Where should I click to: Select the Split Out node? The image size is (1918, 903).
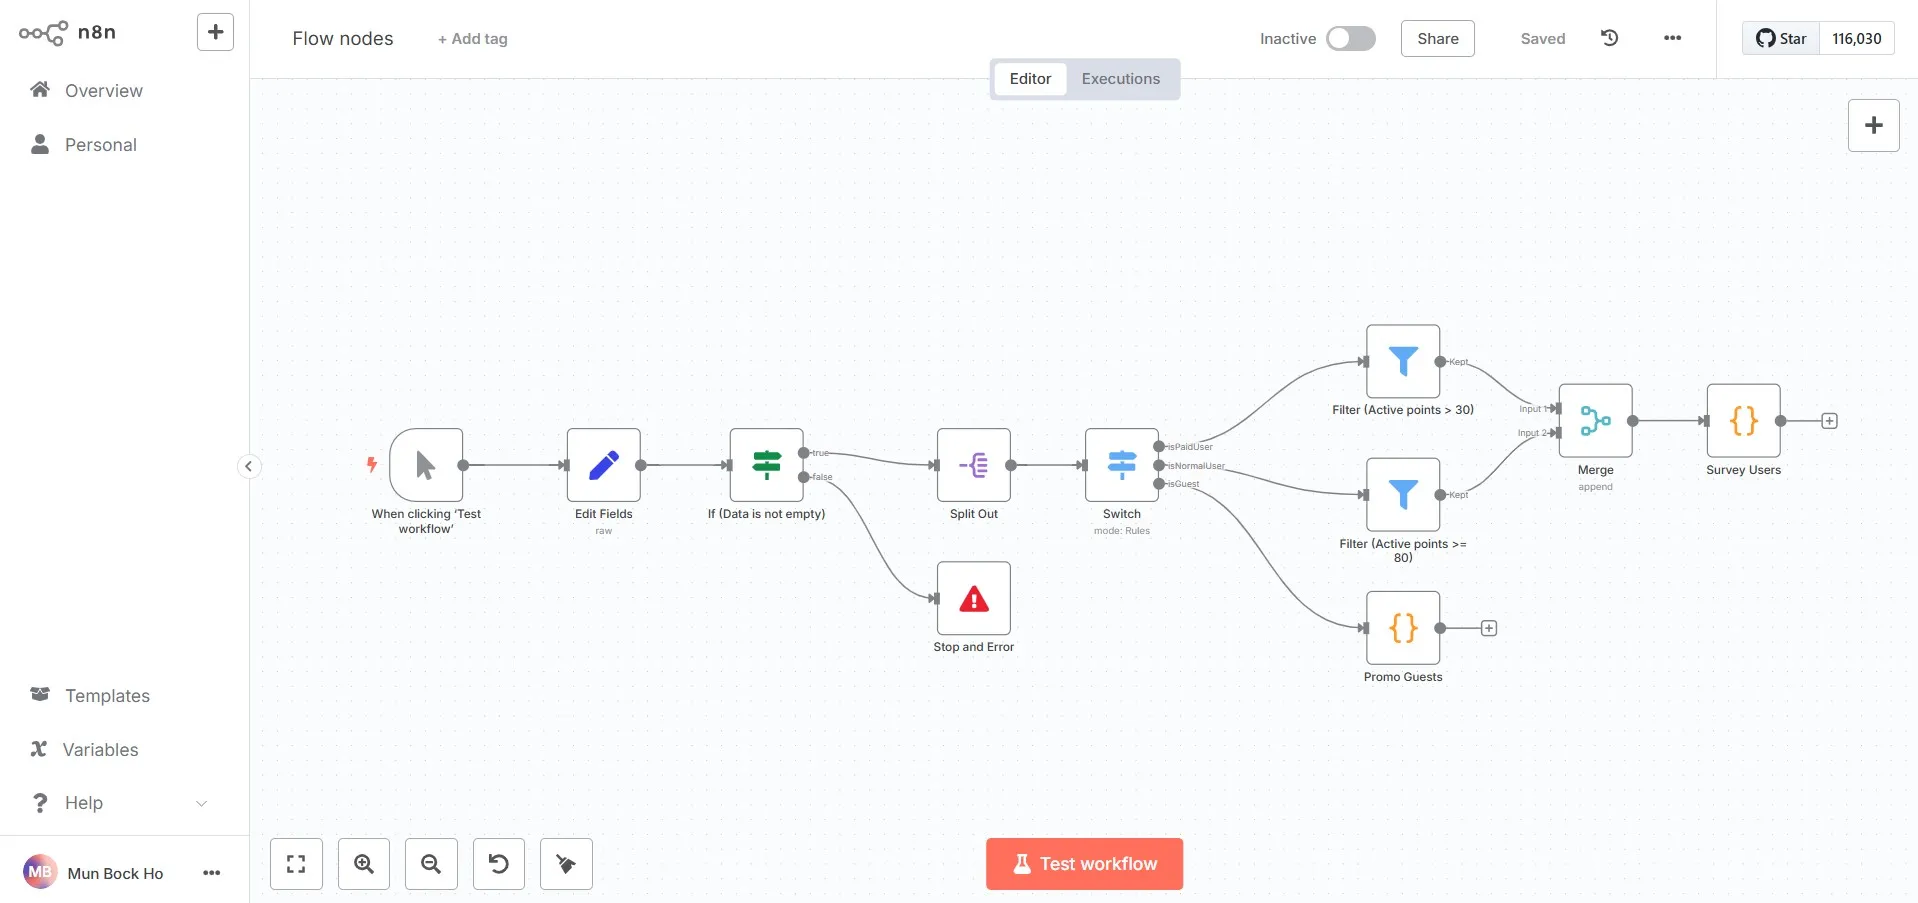[x=974, y=465]
